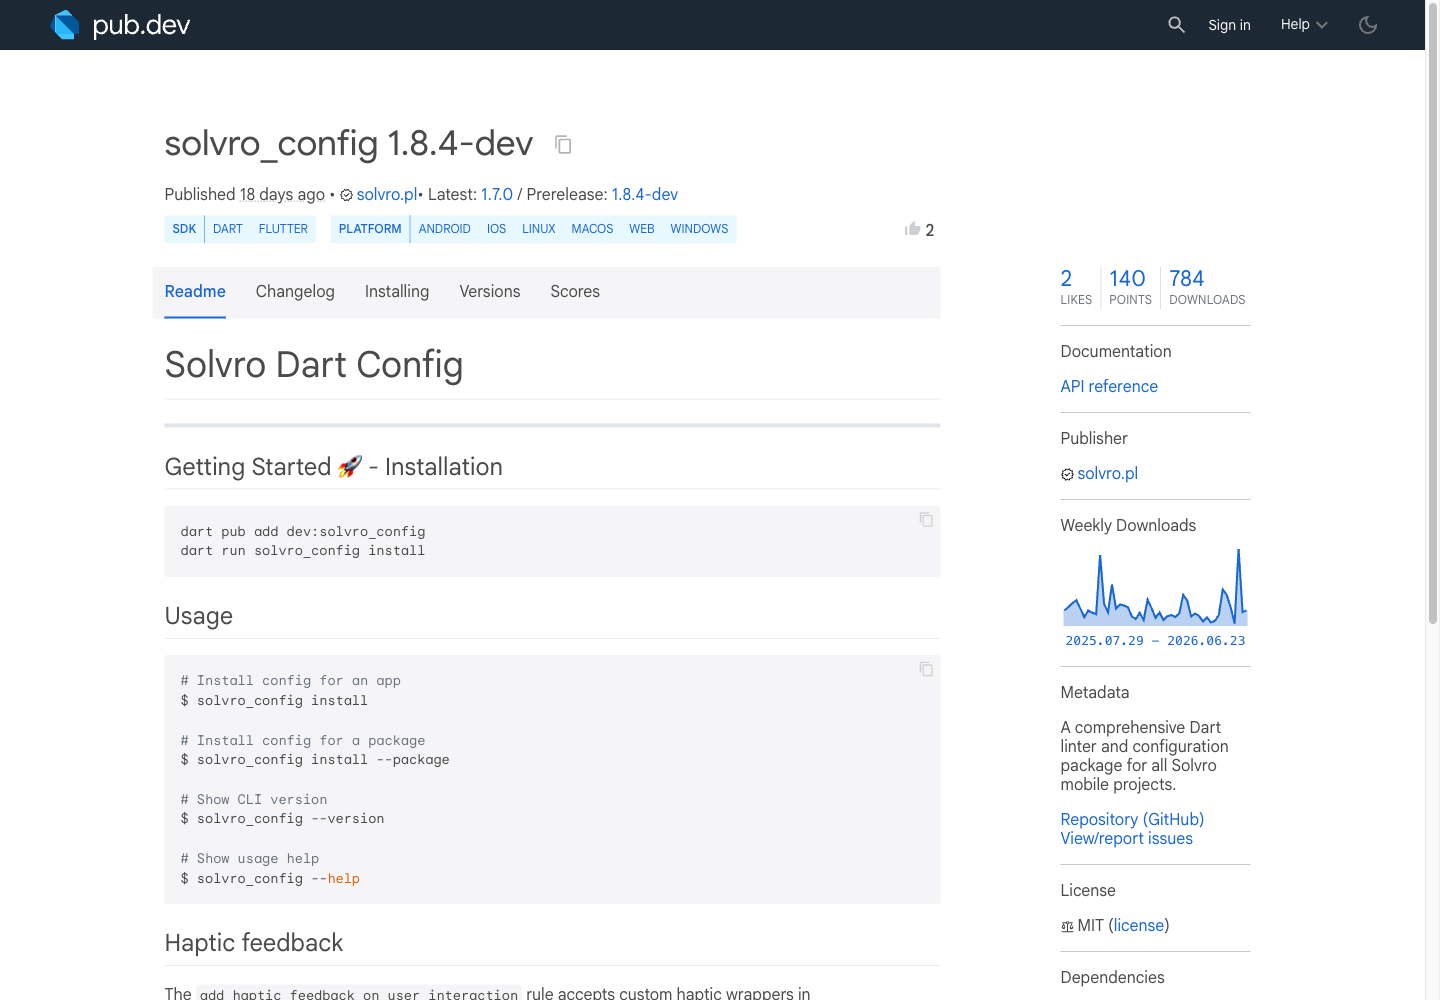
Task: Open latest version 1.7.0 link
Action: (x=497, y=194)
